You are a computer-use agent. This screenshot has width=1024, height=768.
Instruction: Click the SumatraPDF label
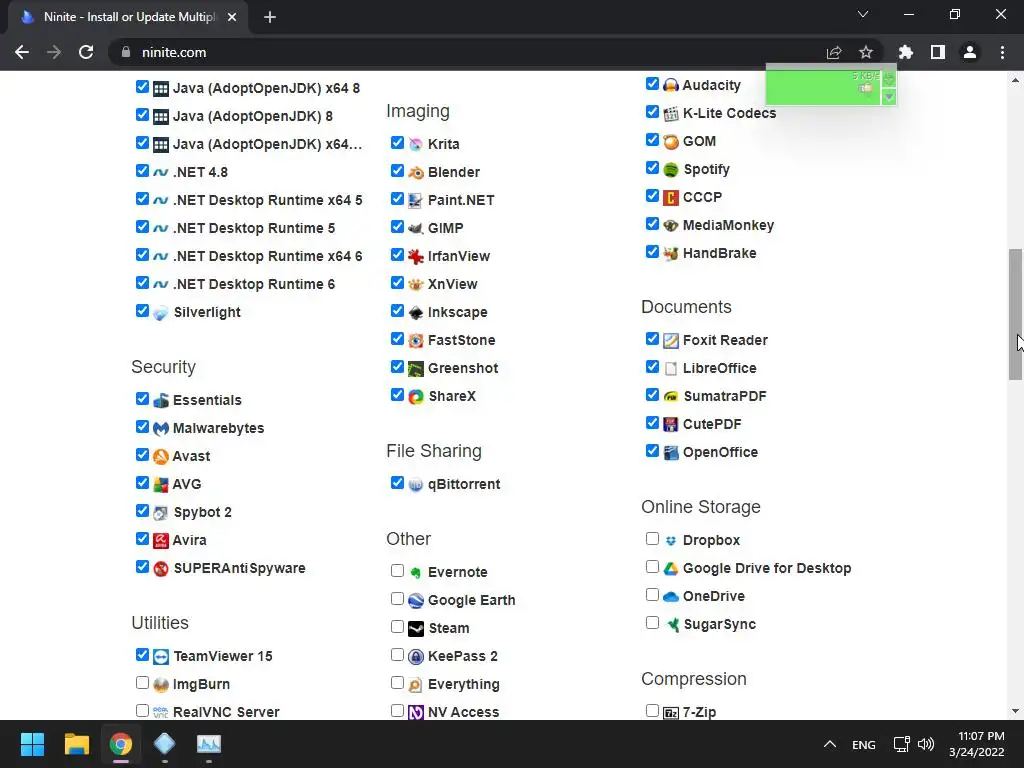[724, 396]
